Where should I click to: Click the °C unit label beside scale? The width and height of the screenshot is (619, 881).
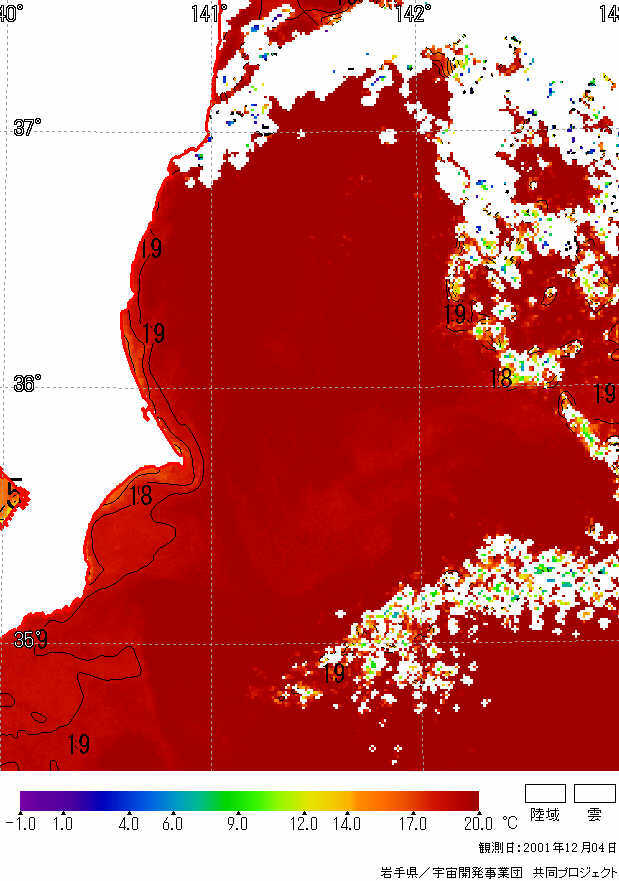[509, 823]
